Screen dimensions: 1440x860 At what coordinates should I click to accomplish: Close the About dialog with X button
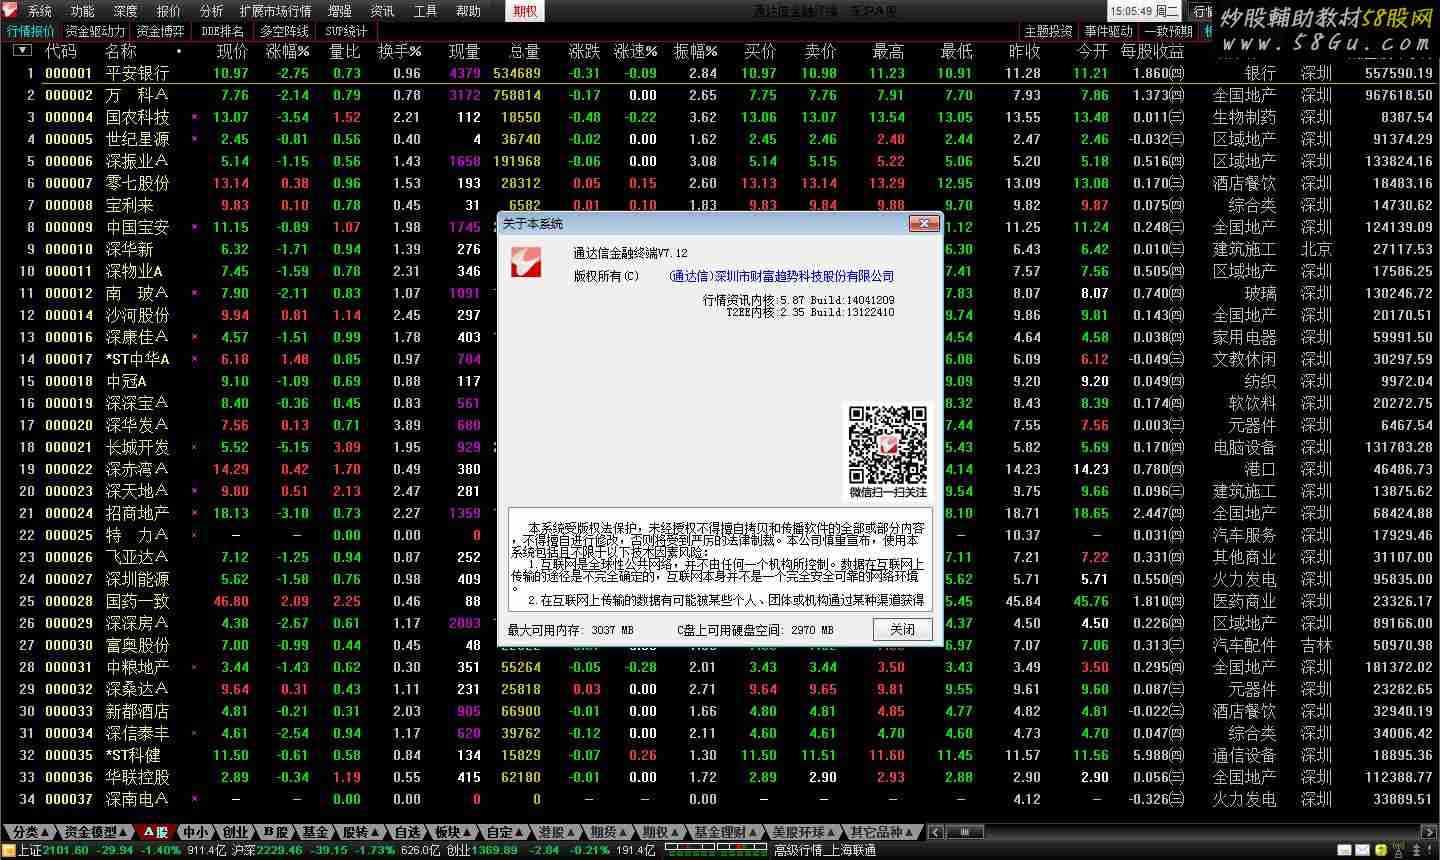click(x=922, y=224)
